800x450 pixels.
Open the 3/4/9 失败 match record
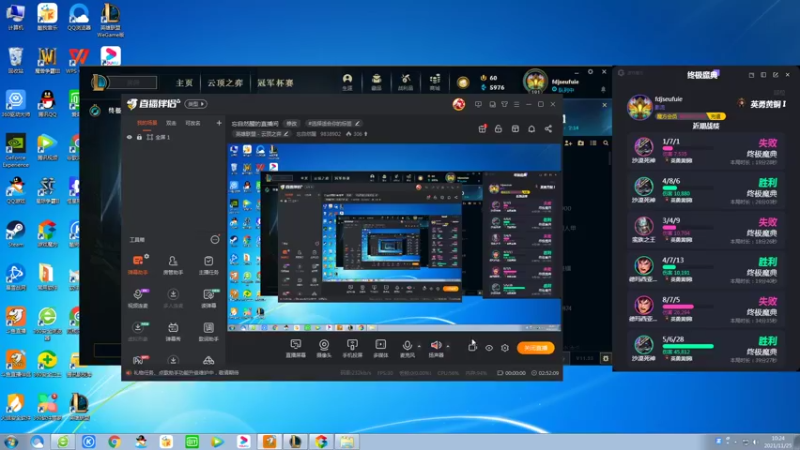coord(705,230)
